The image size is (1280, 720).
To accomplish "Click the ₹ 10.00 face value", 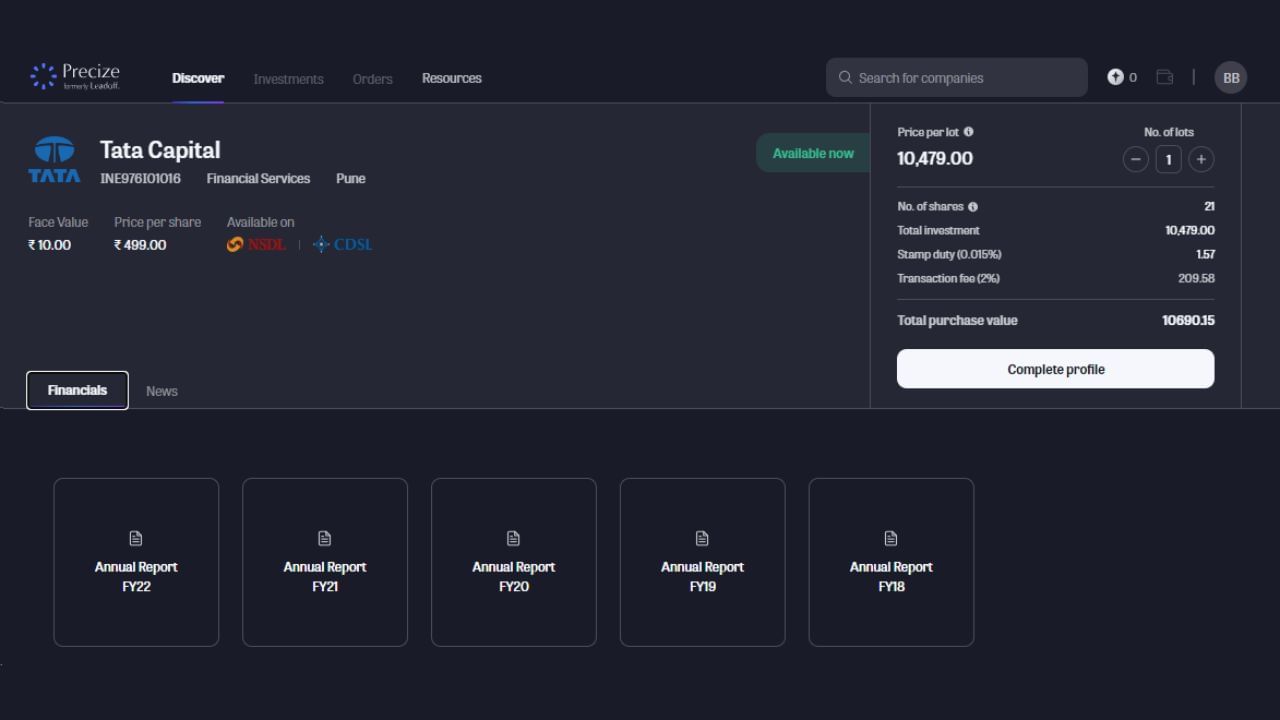I will click(50, 245).
